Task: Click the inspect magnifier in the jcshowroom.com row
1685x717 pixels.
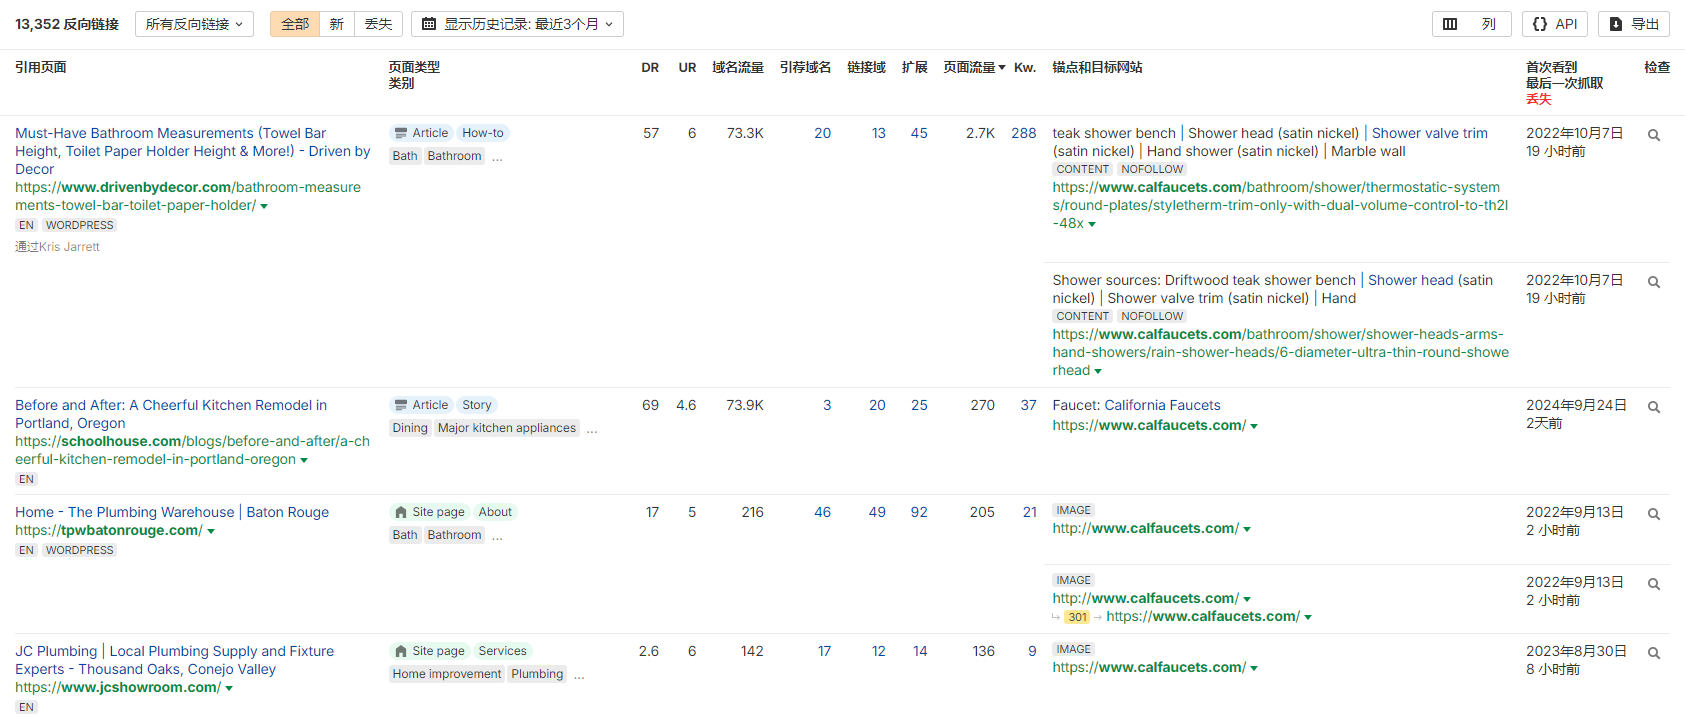Action: 1653,653
